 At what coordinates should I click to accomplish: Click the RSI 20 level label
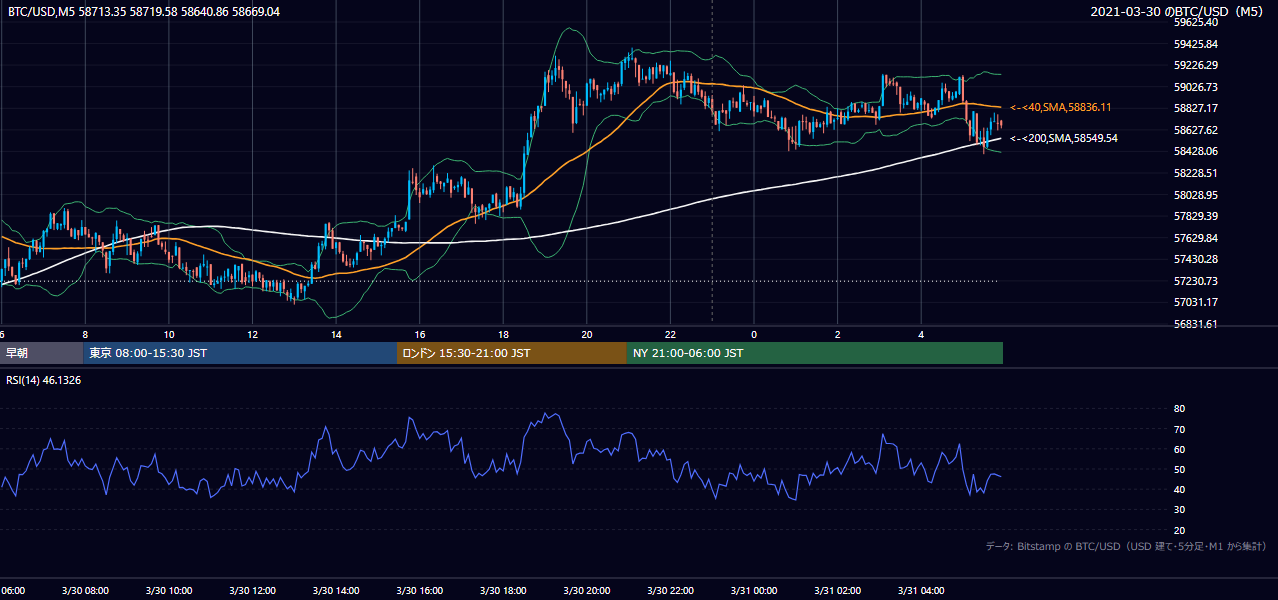click(1179, 530)
